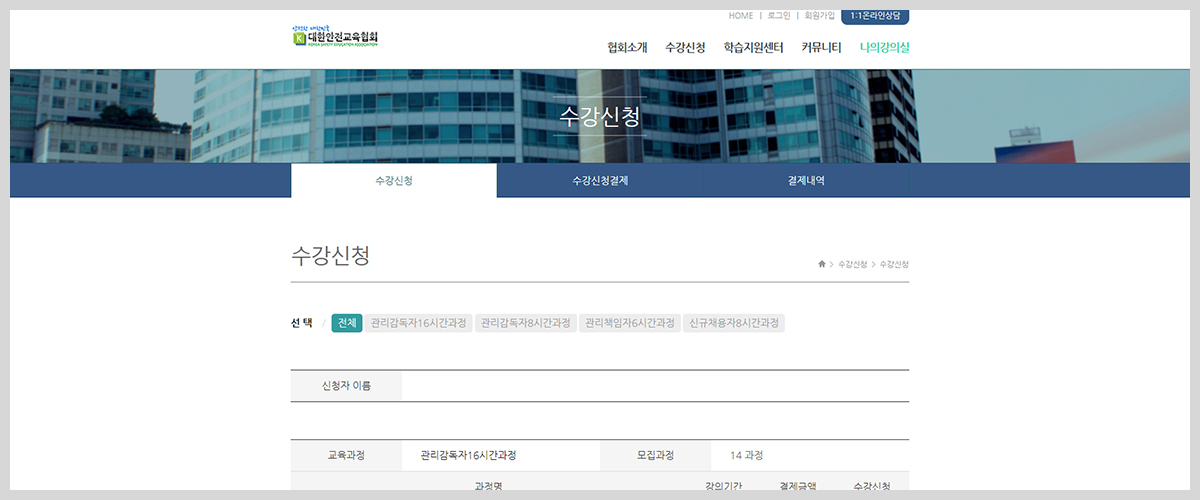Filter by 관리감독자16시간과정

[x=418, y=323]
